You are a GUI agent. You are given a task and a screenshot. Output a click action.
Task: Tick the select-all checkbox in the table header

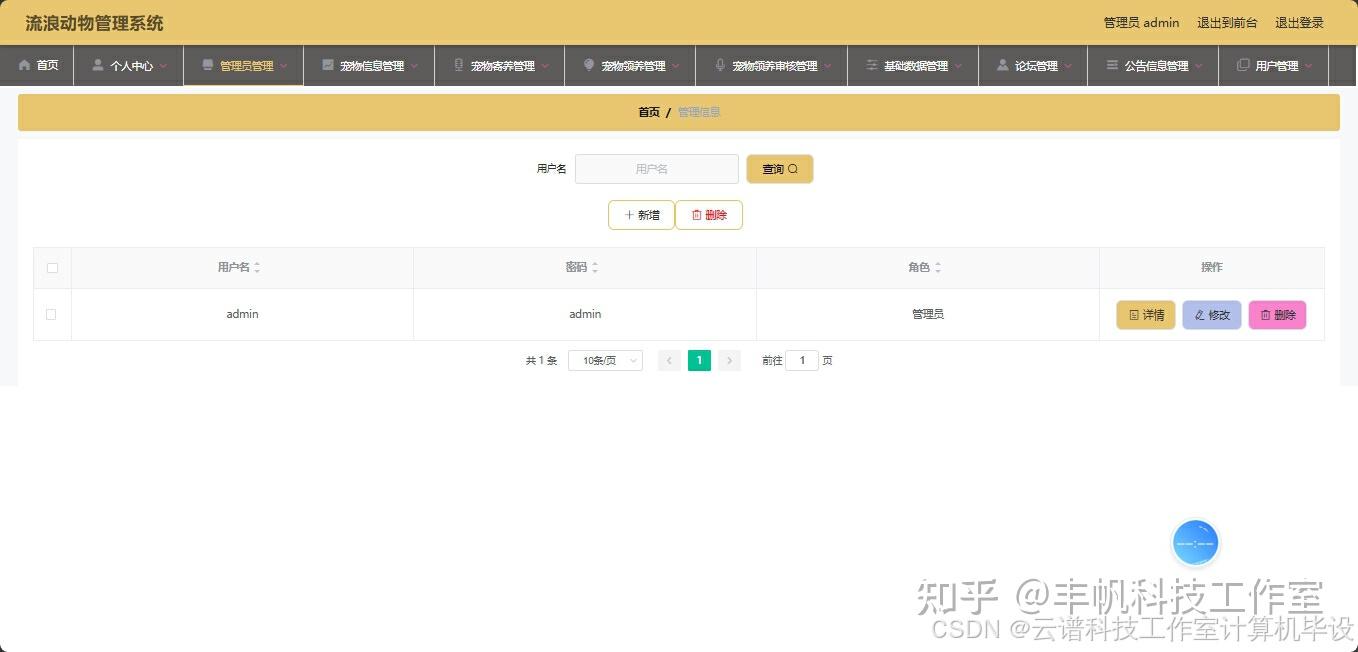coord(52,268)
